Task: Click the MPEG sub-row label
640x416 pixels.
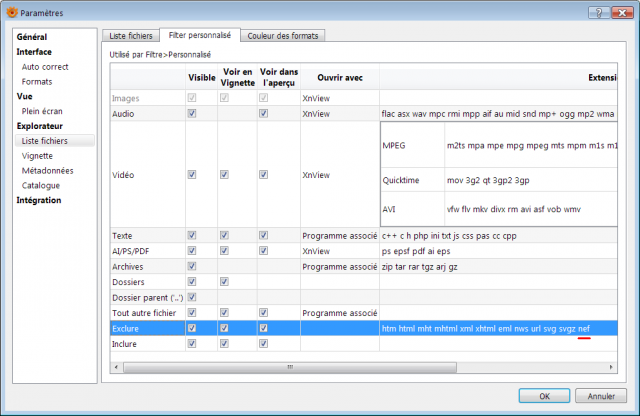Action: (394, 145)
